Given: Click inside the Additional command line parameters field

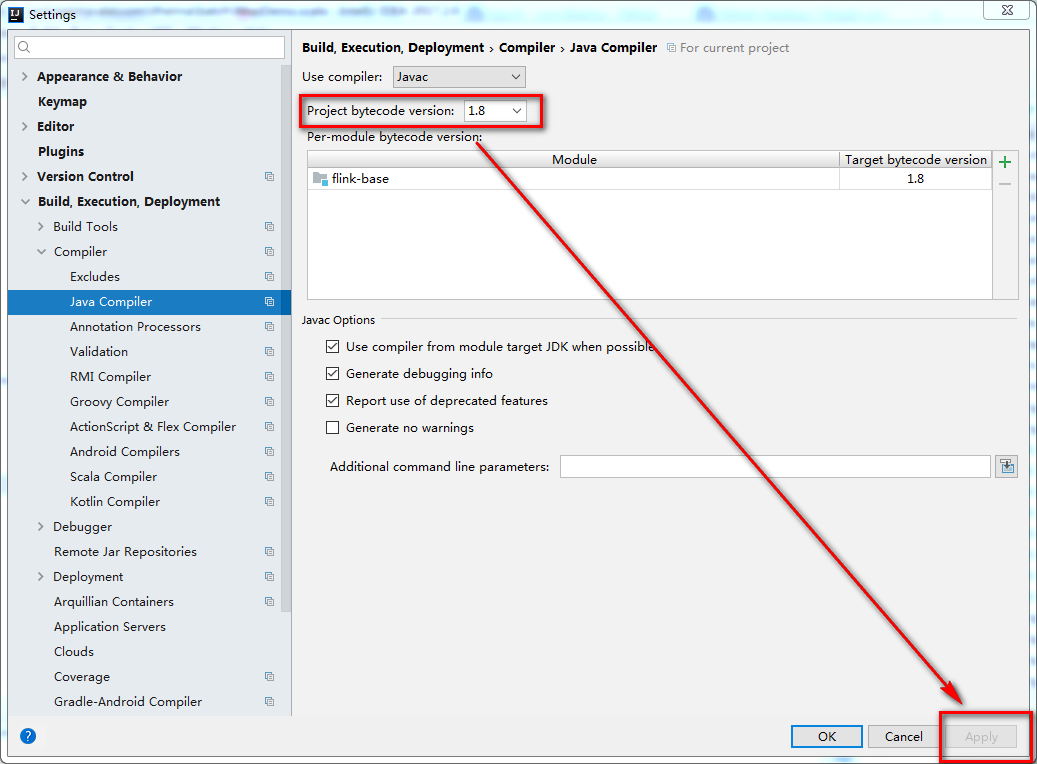Looking at the screenshot, I should 774,466.
